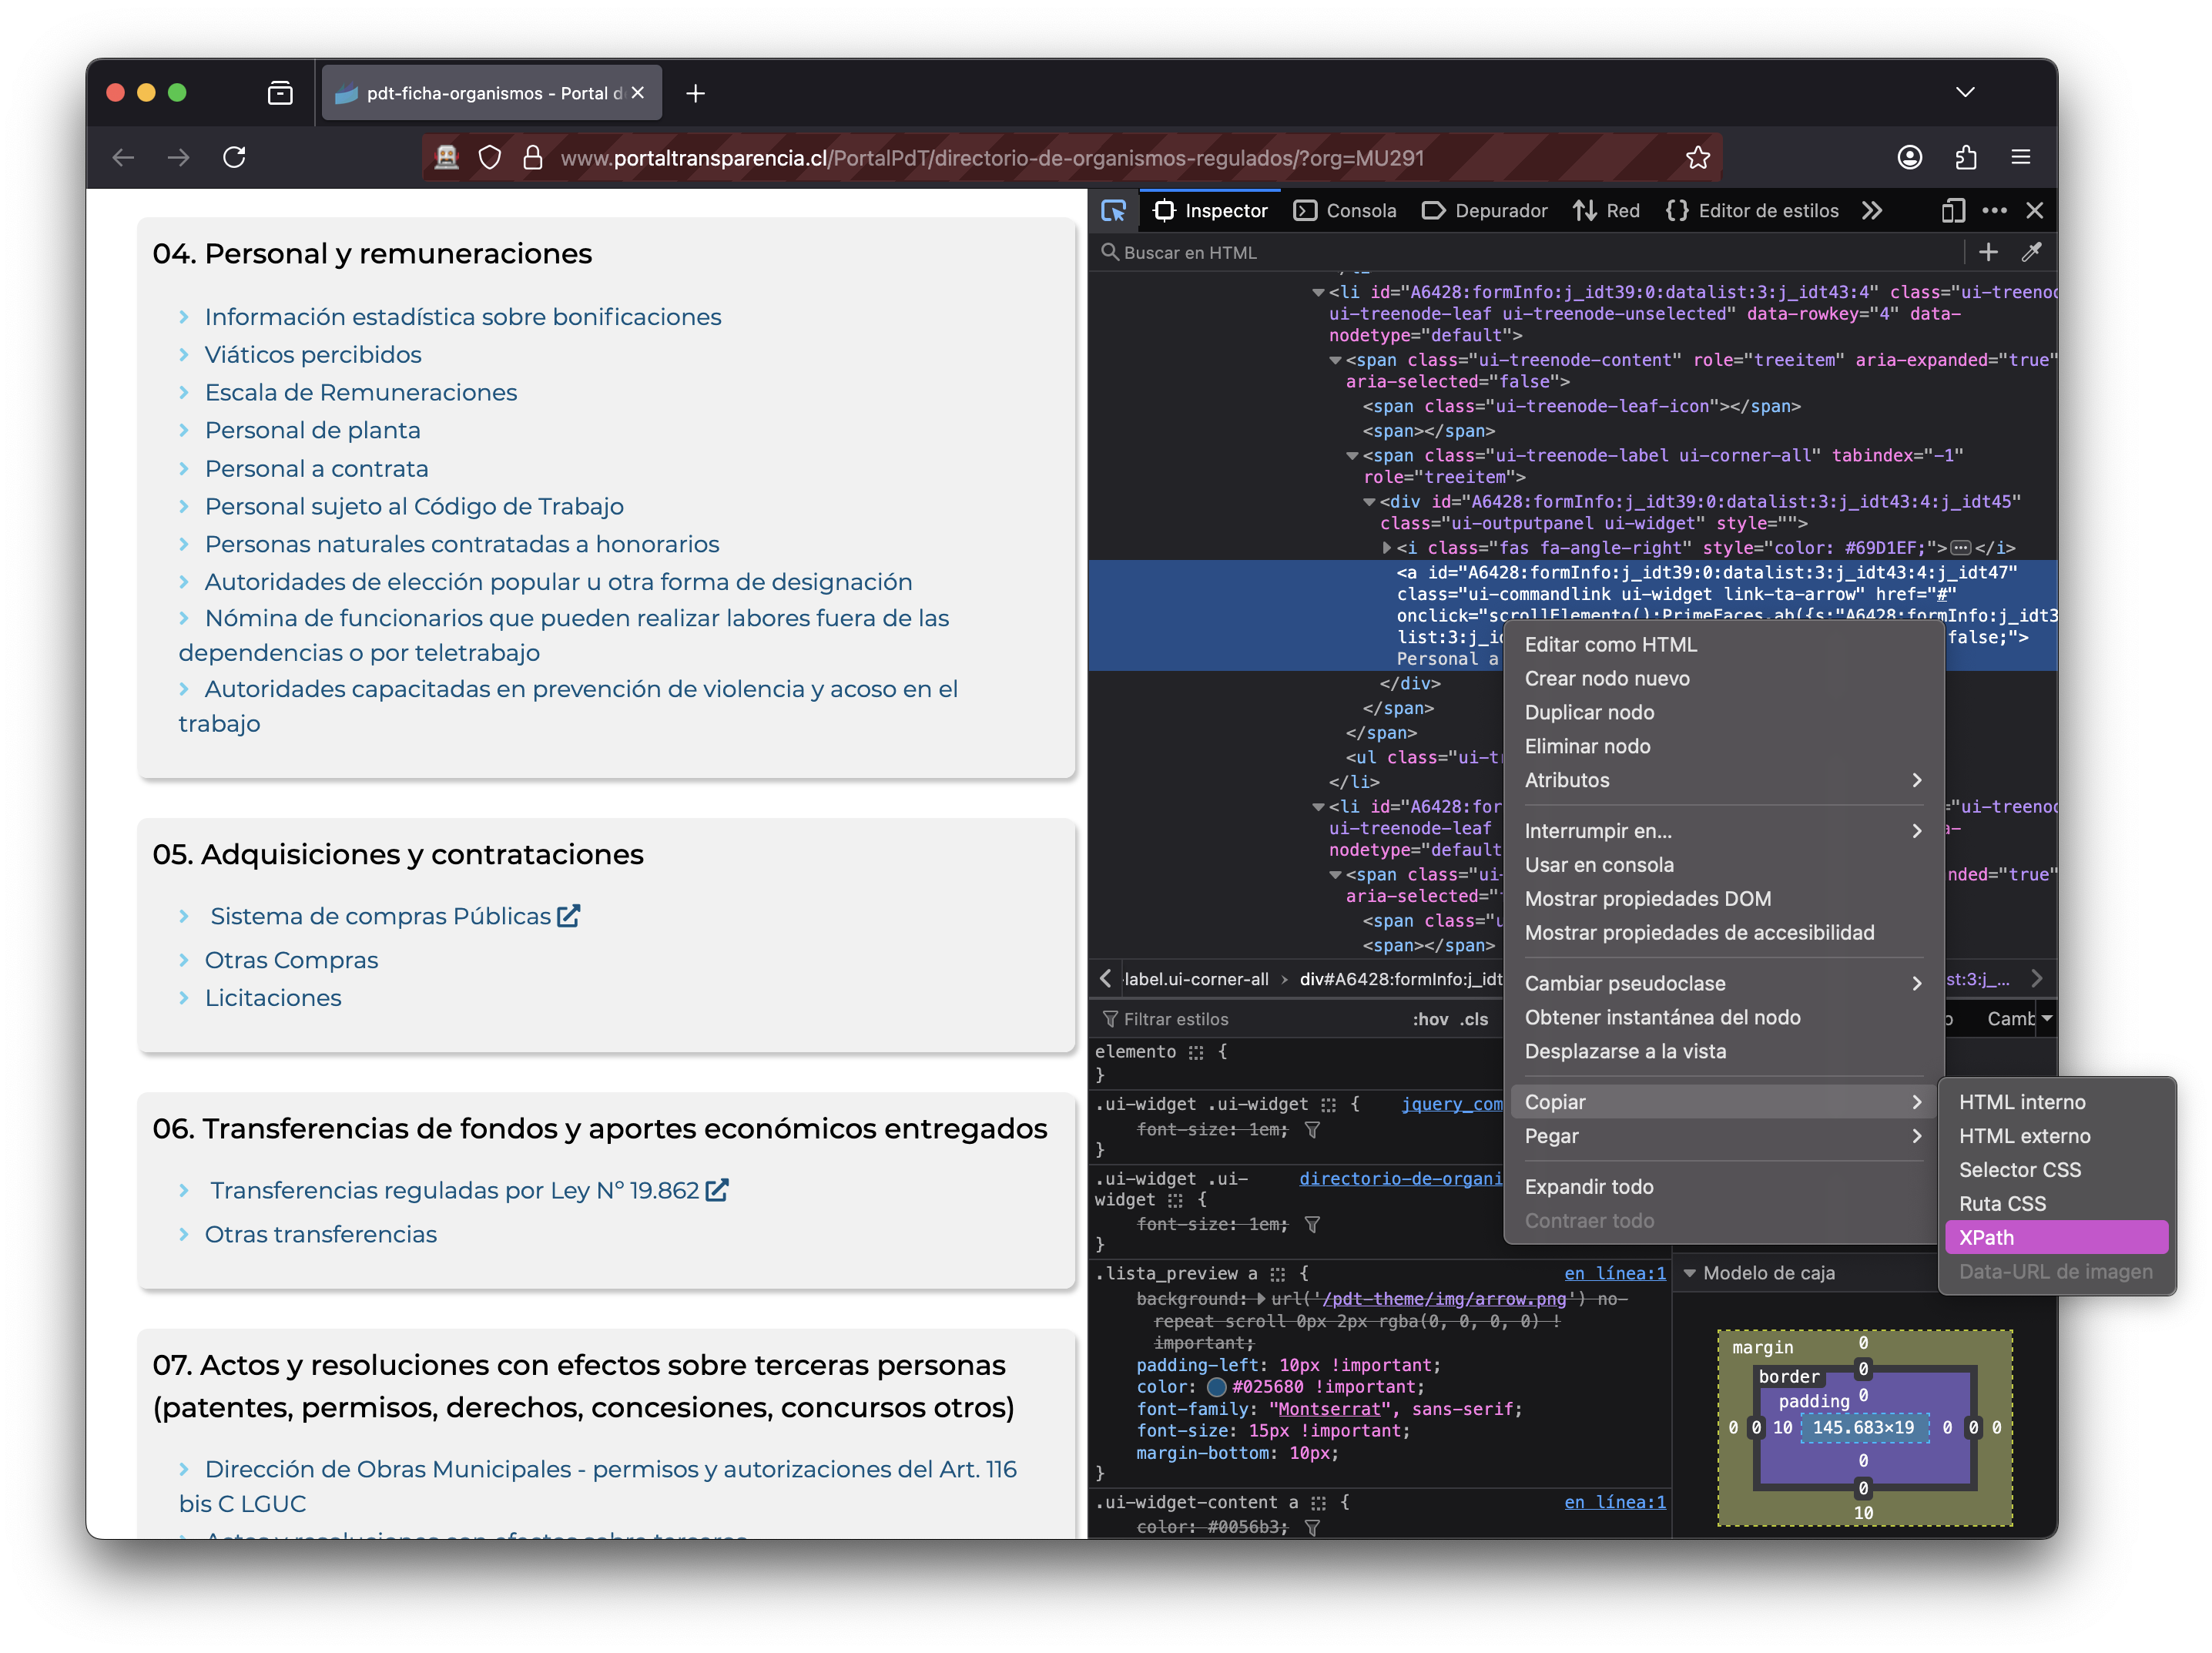The width and height of the screenshot is (2212, 1653).
Task: Copy Selector CSS of the node
Action: click(2057, 1170)
